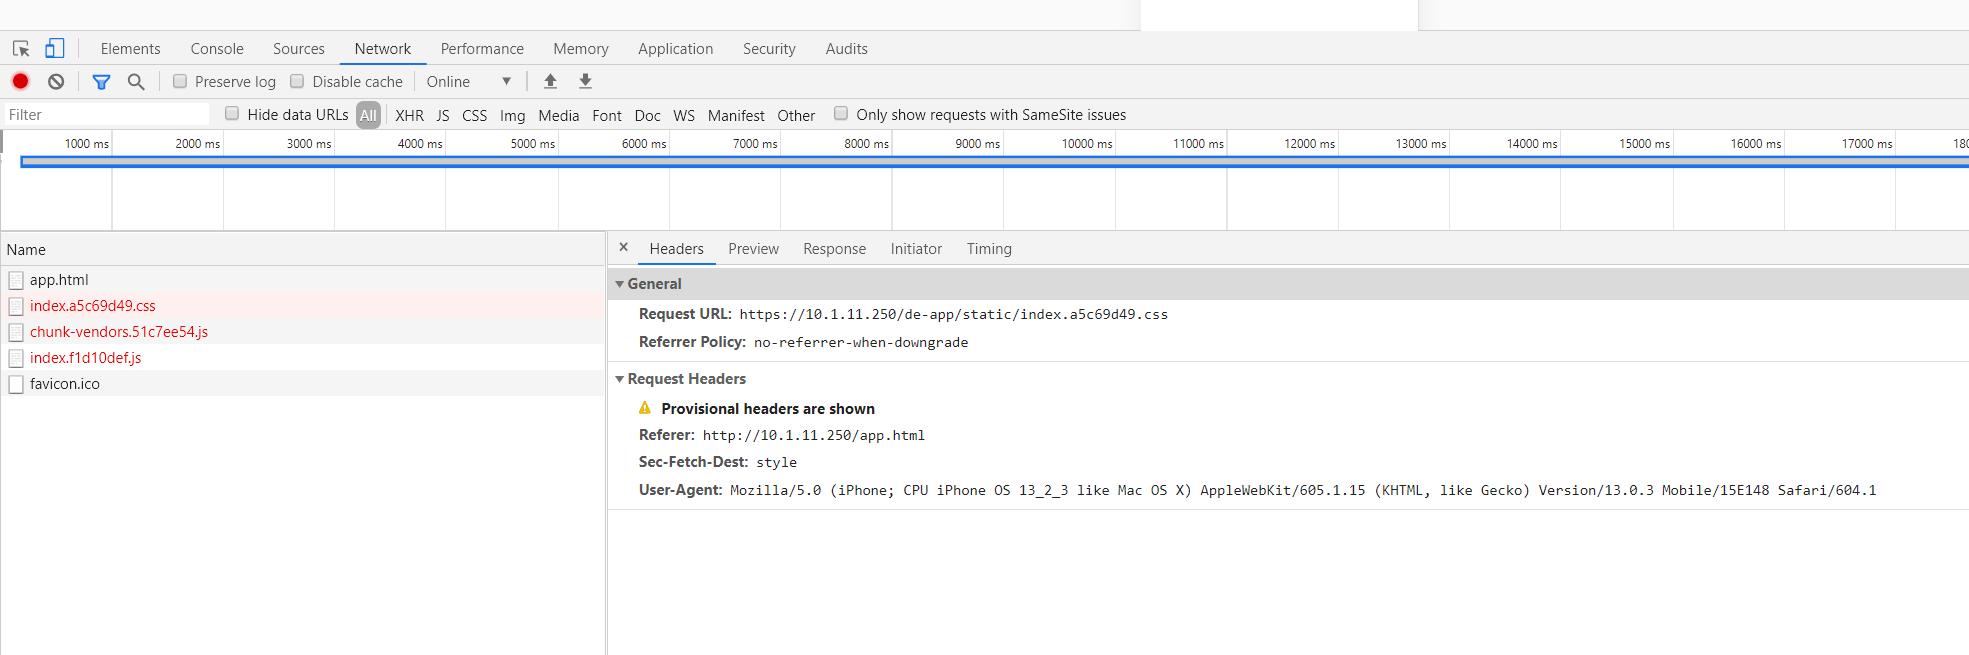Filter requests by Doc

pyautogui.click(x=648, y=115)
